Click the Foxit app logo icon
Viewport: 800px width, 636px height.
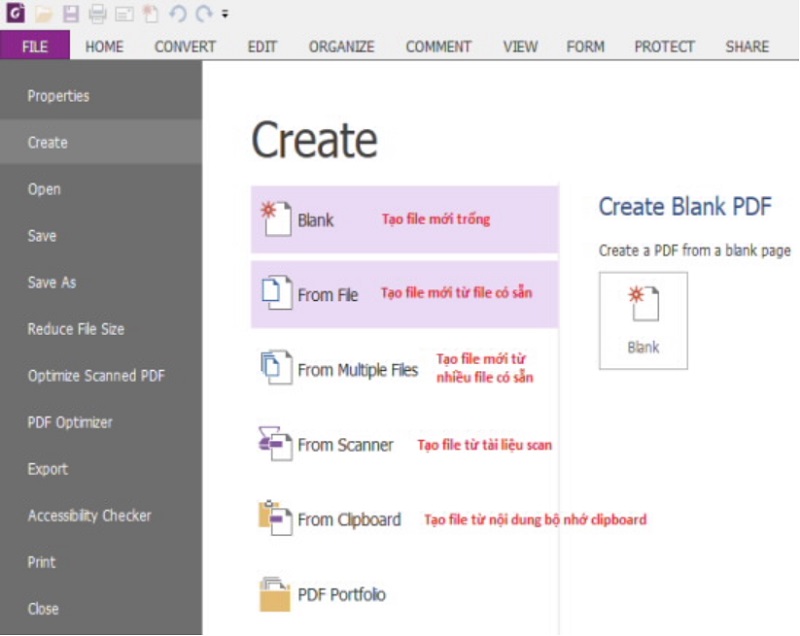[x=17, y=14]
